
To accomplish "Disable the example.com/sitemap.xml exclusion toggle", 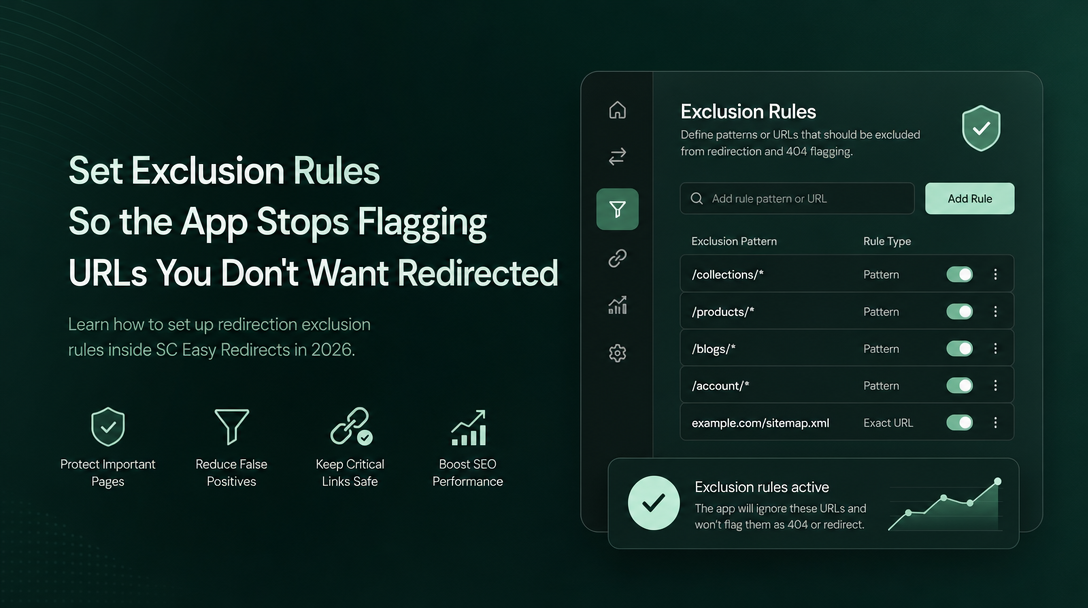I will (960, 423).
